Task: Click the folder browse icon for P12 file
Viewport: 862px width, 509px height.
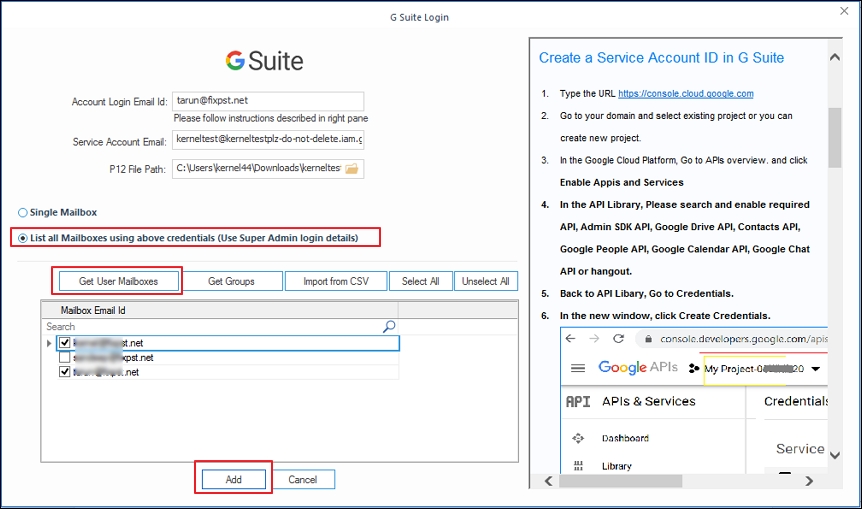Action: pyautogui.click(x=352, y=169)
